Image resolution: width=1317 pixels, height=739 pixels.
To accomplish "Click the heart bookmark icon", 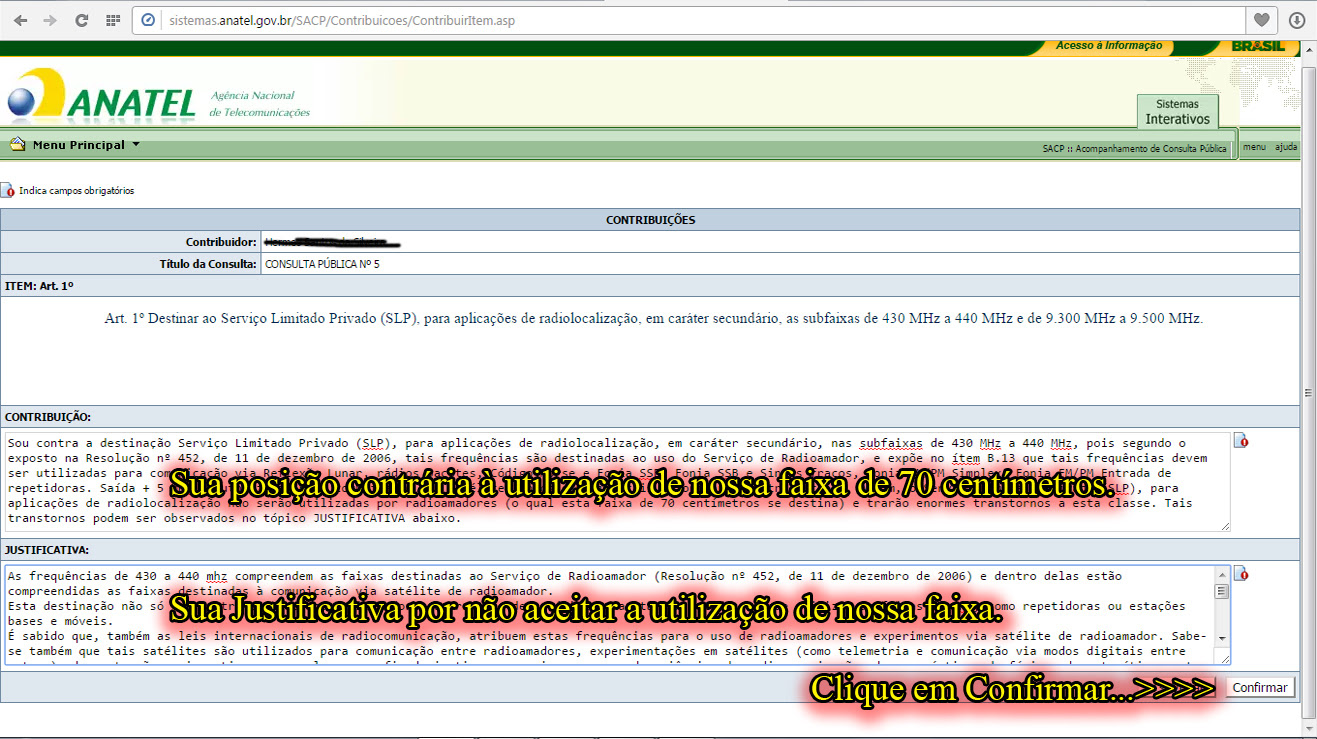I will [x=1262, y=20].
